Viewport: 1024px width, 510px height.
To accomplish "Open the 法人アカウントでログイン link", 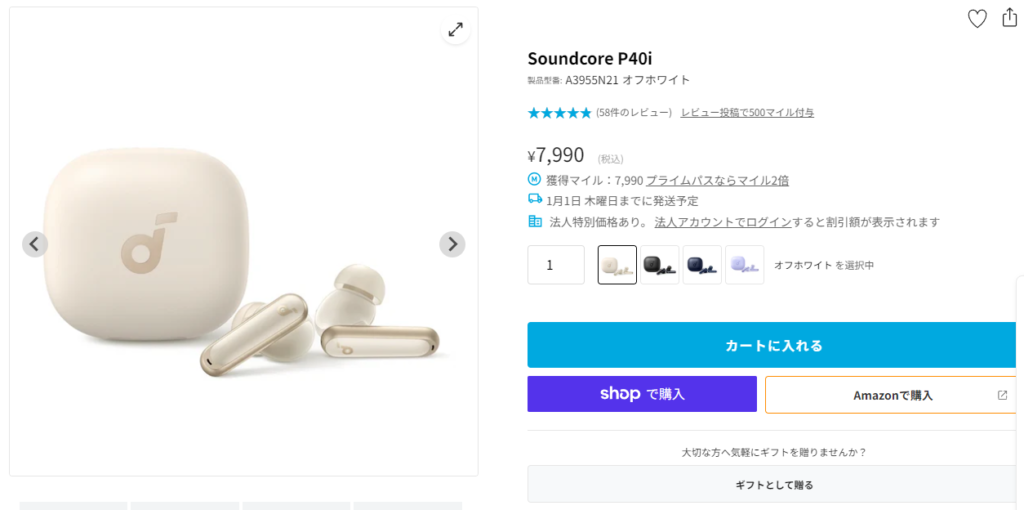I will (x=723, y=222).
